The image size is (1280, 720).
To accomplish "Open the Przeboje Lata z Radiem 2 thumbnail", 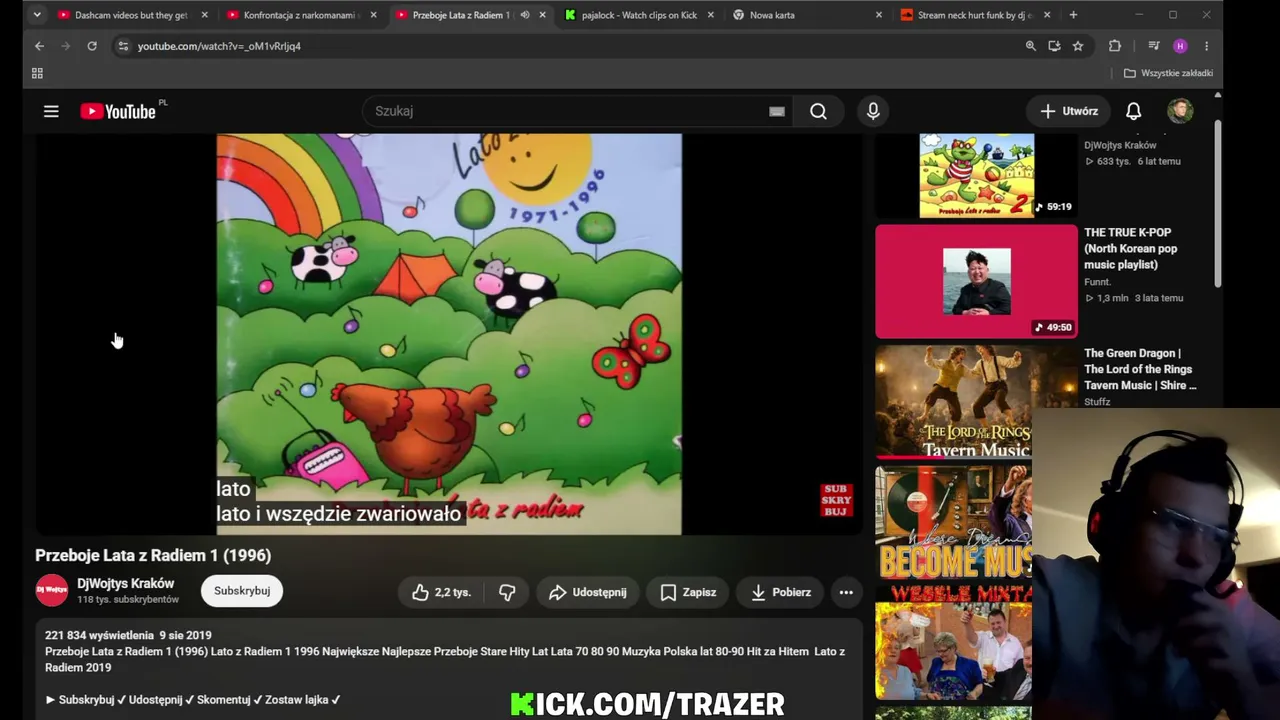I will 977,175.
